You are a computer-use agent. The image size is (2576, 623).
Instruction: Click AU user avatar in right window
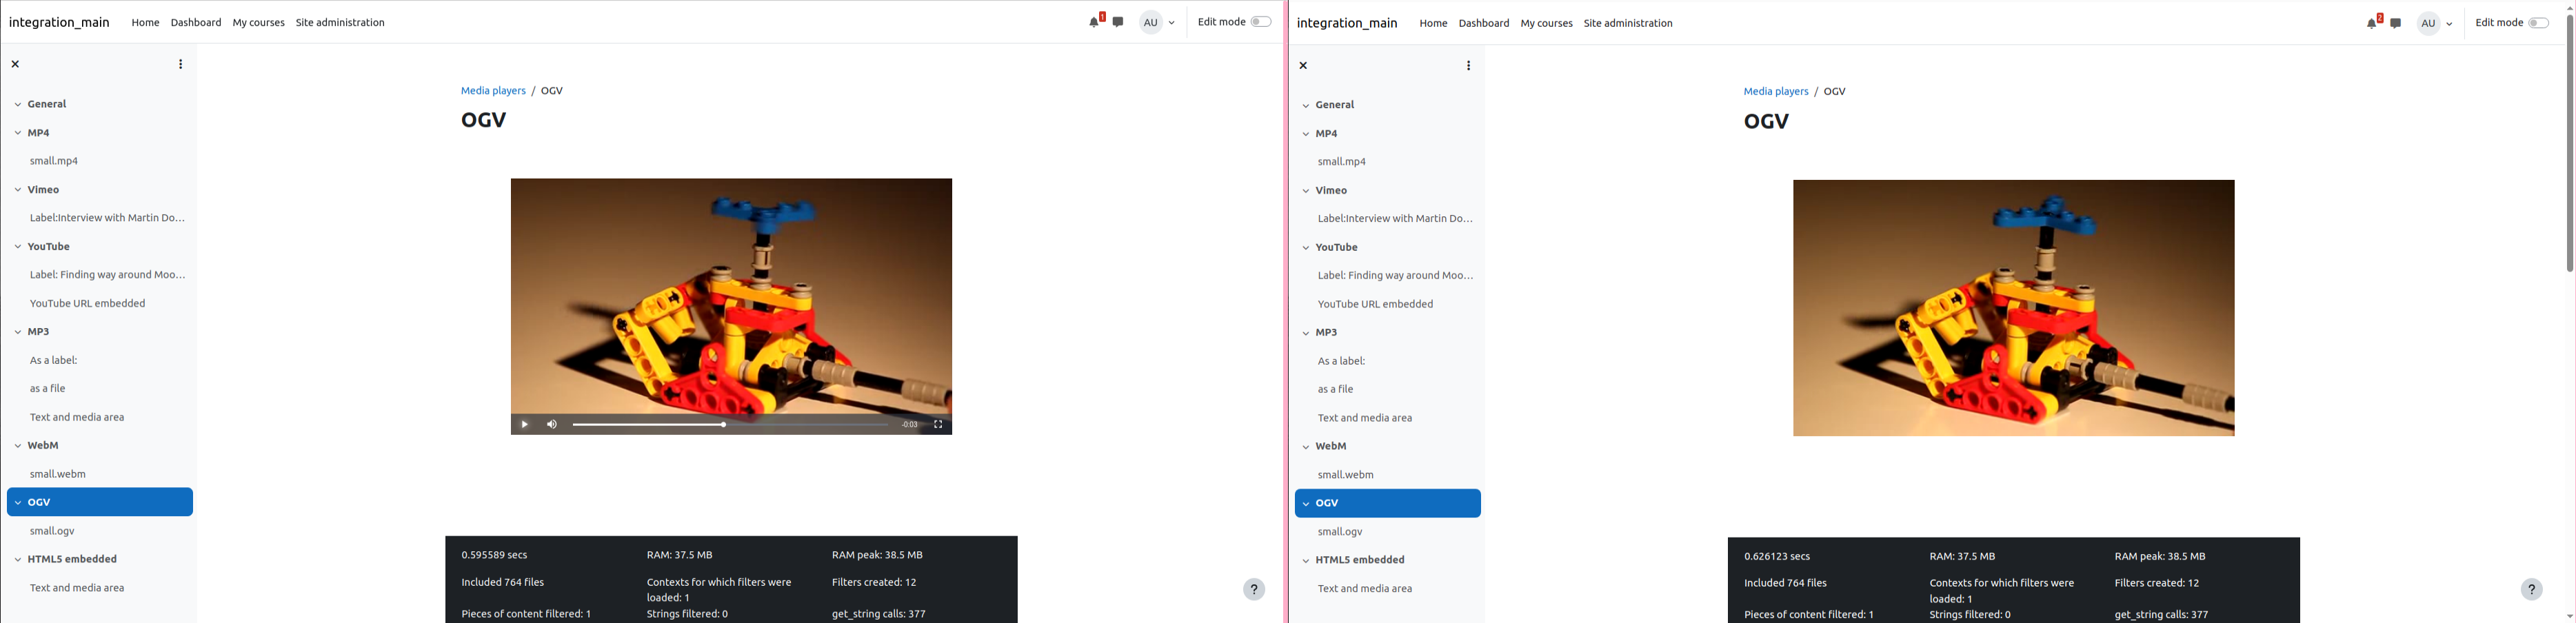pyautogui.click(x=2429, y=23)
